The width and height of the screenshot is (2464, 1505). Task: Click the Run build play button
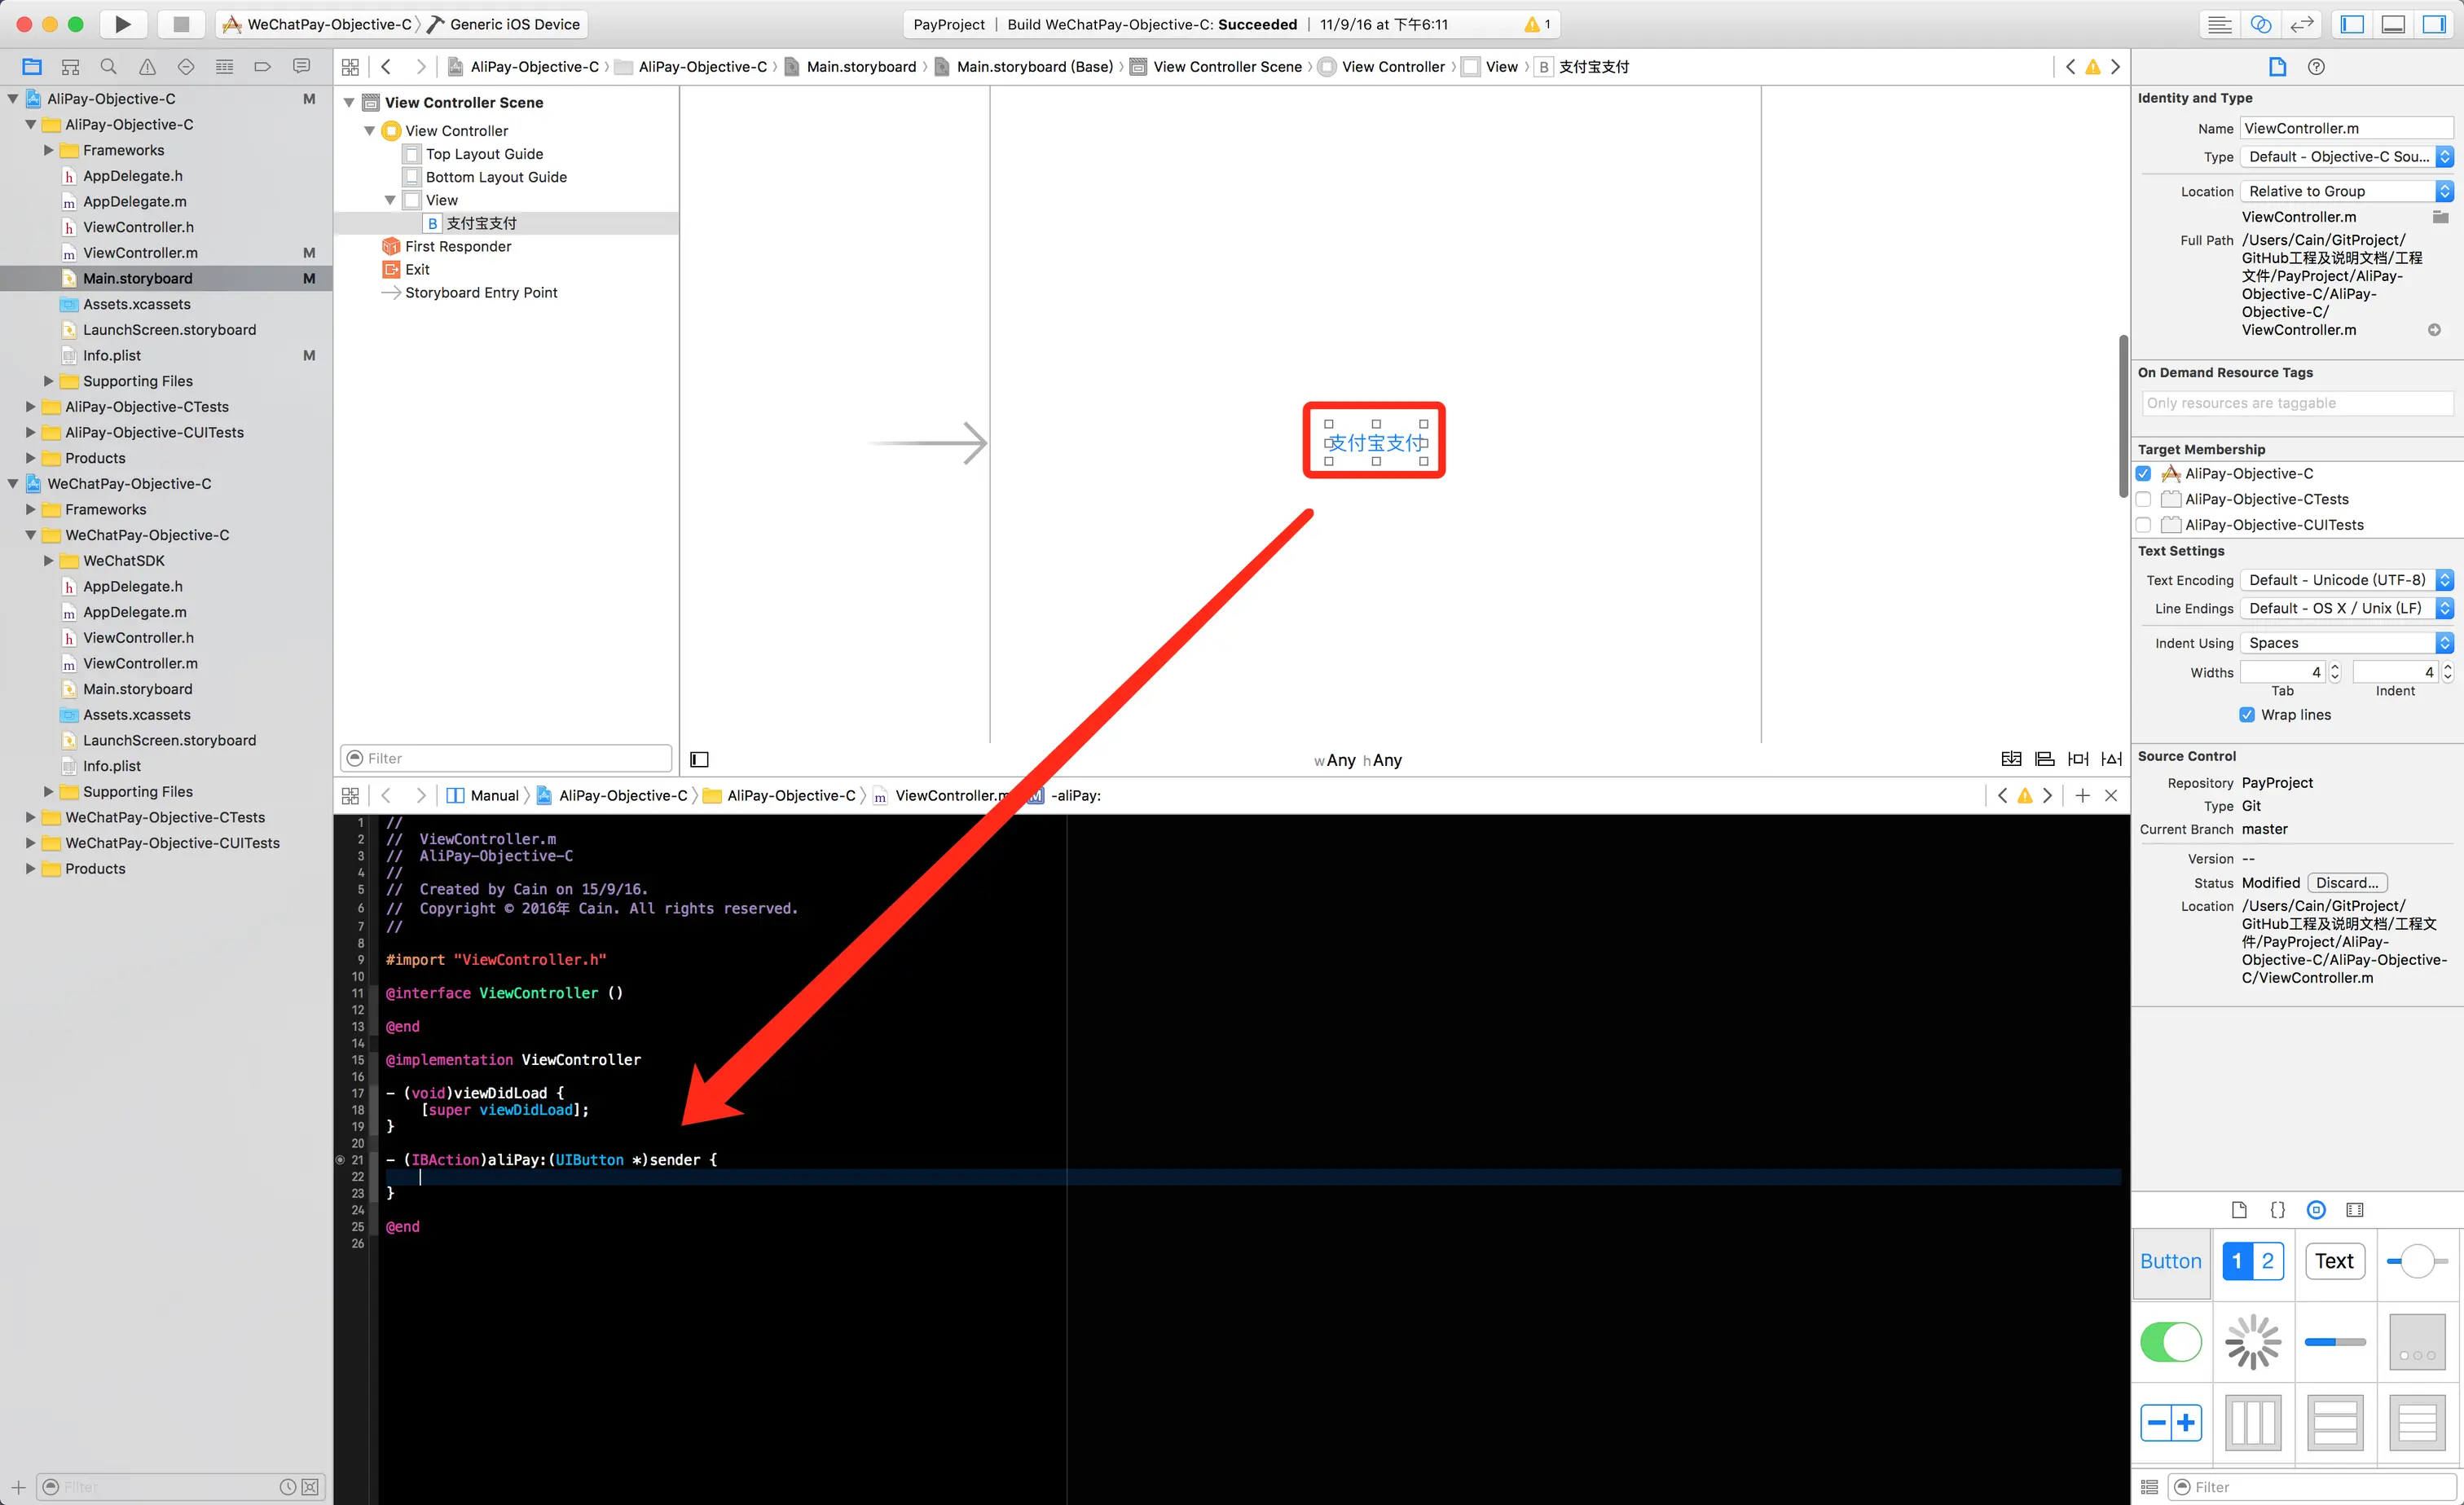(122, 24)
